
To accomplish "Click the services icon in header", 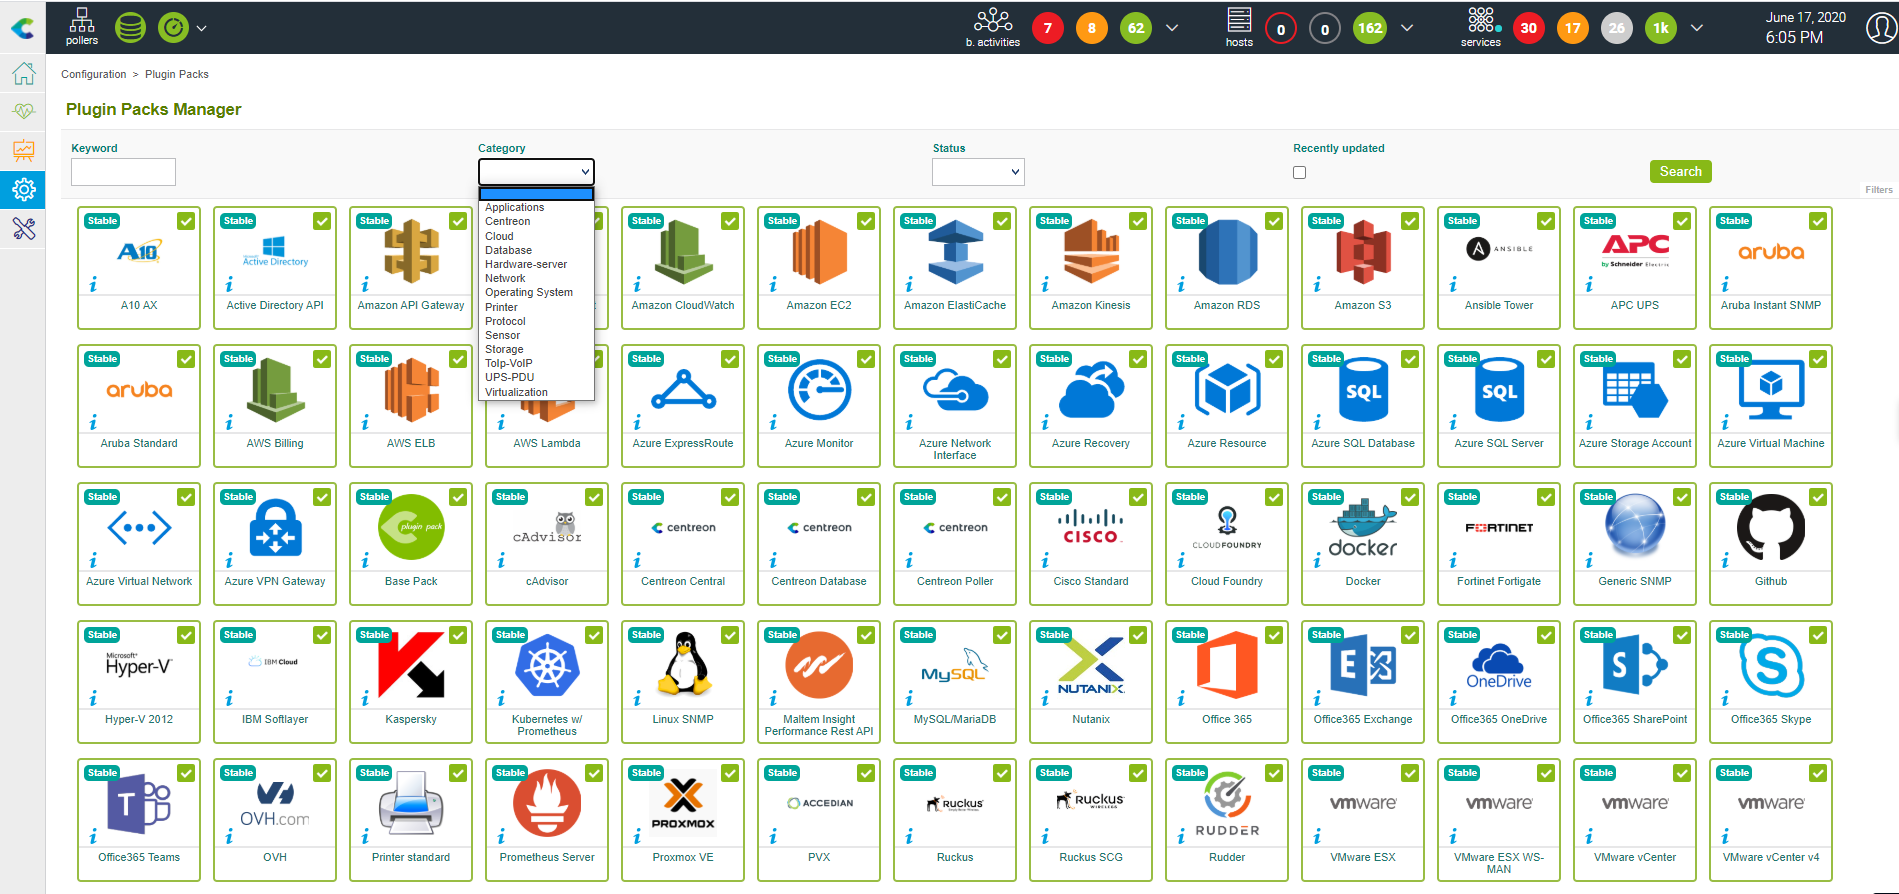I will click(x=1480, y=26).
